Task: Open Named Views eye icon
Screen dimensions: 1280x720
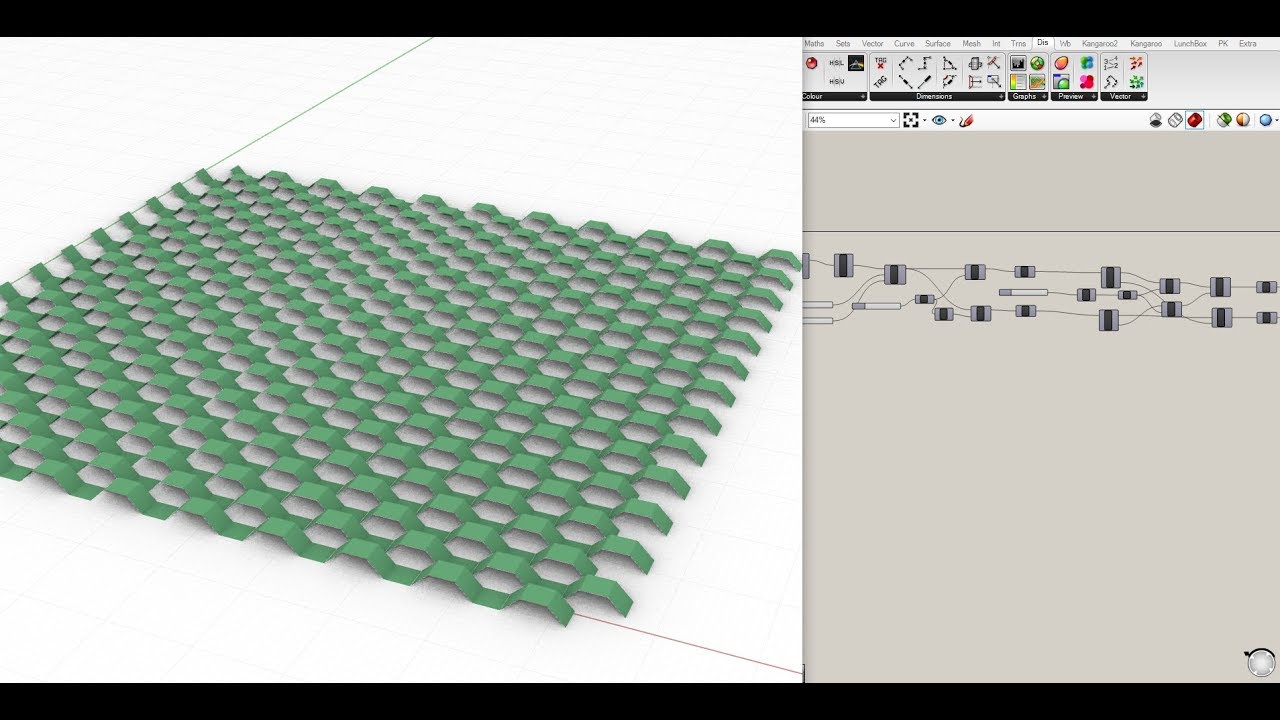Action: (x=939, y=120)
